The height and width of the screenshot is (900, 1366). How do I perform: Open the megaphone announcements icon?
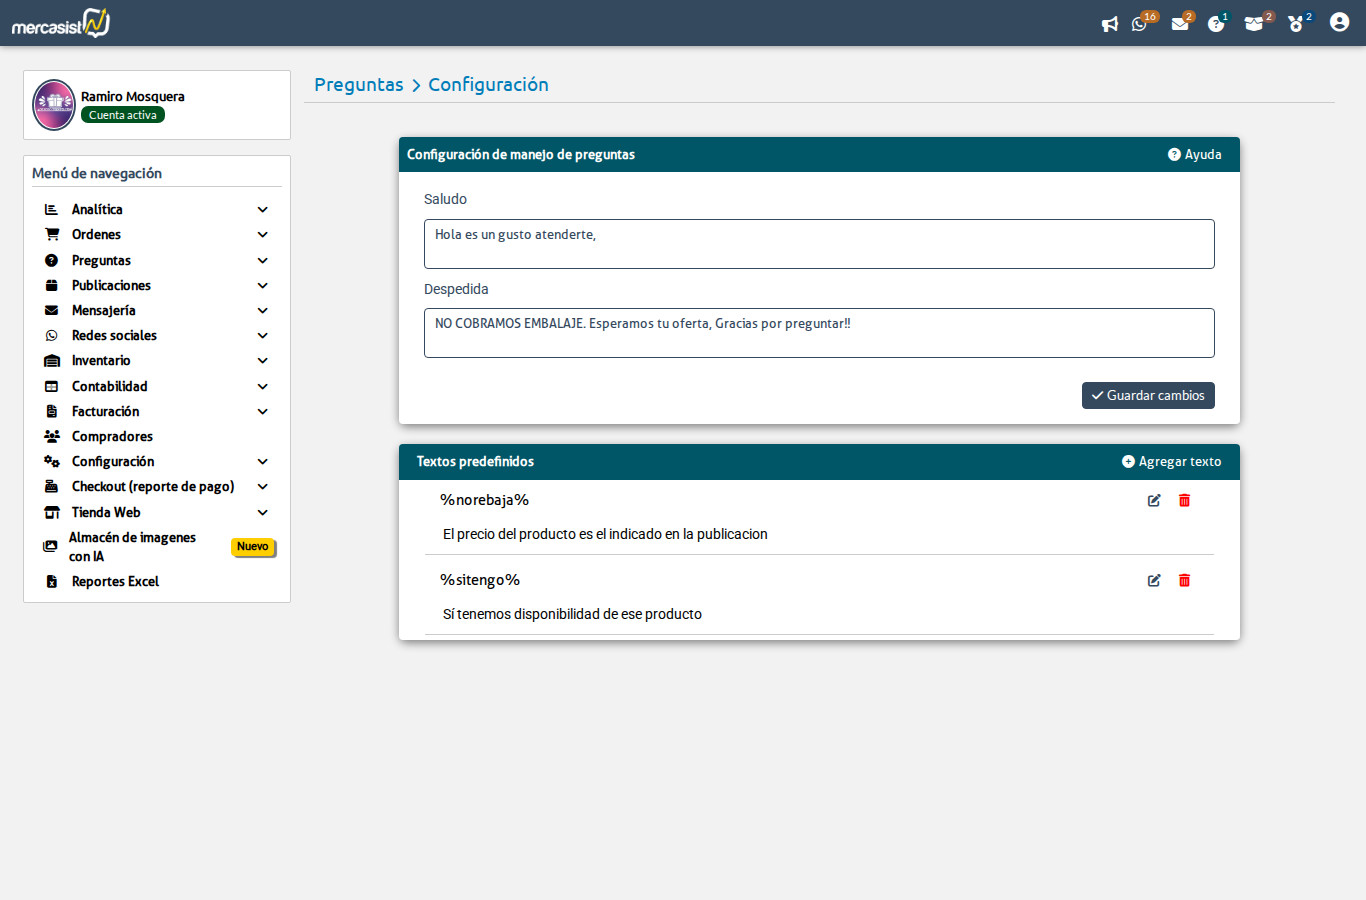[x=1109, y=24]
